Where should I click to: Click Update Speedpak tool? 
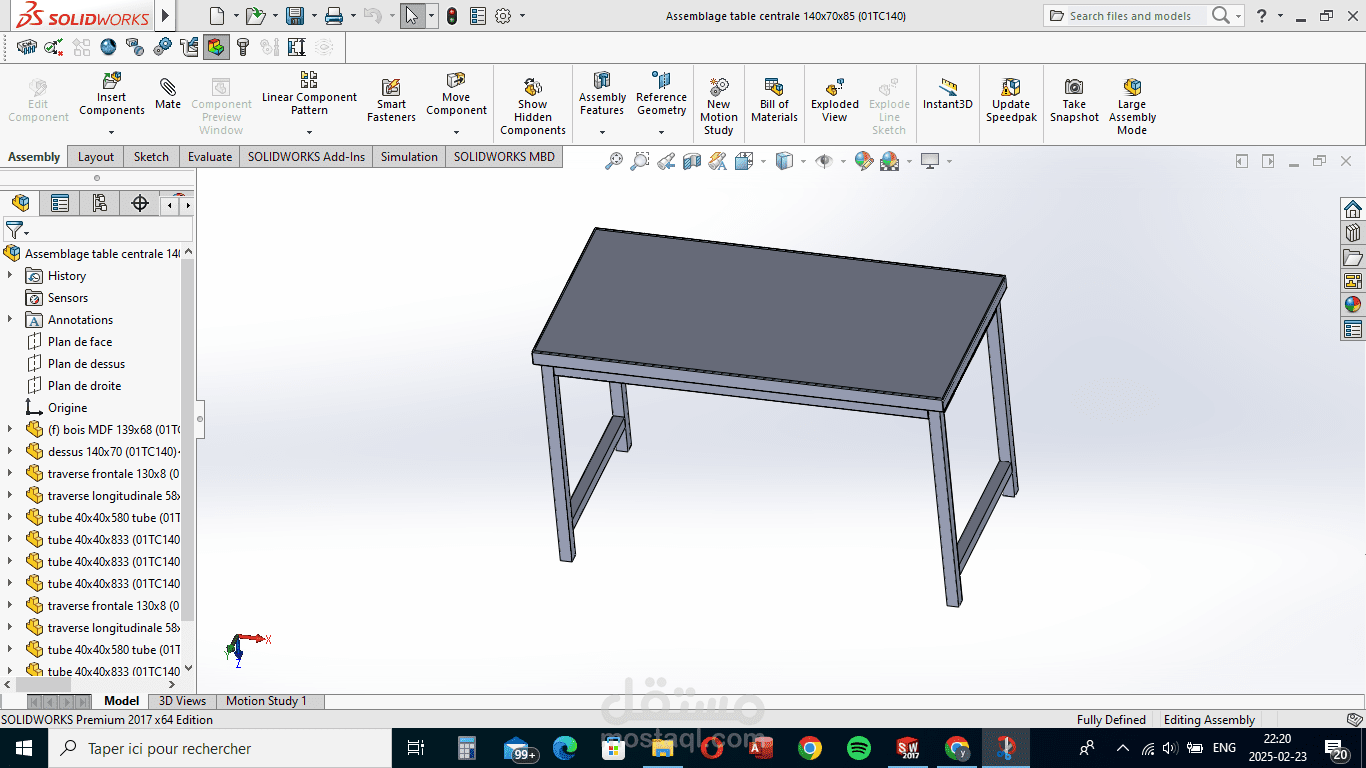coord(1011,99)
